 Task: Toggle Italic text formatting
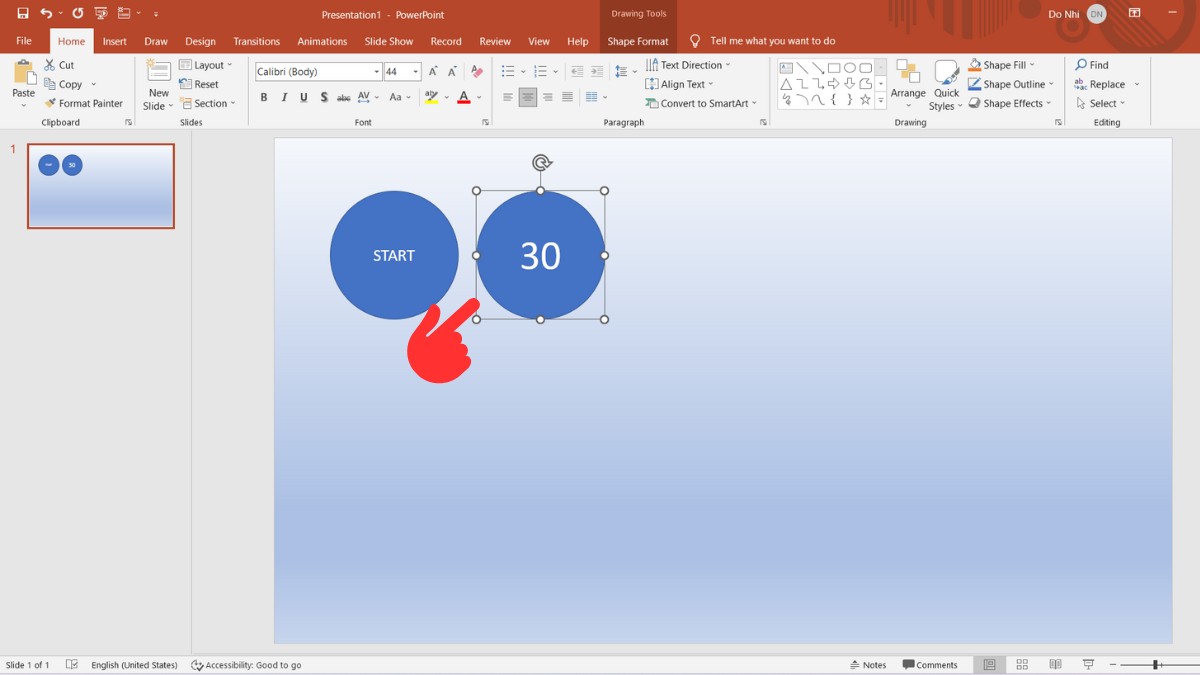284,98
